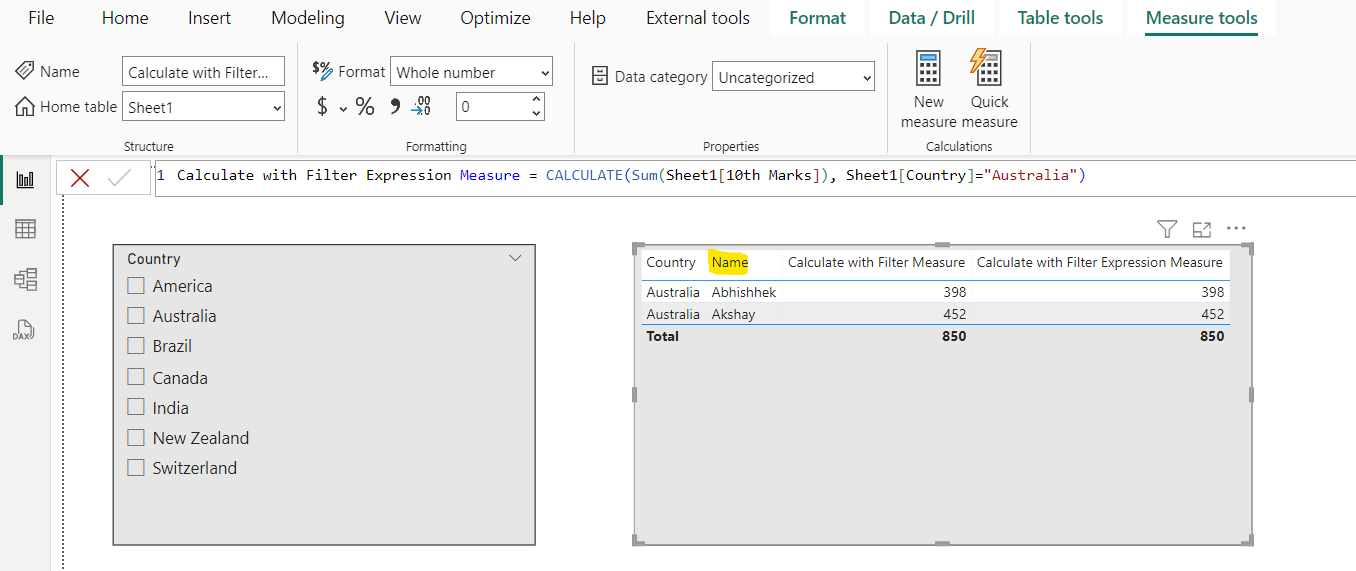
Task: Cancel the formula edit with X
Action: point(80,178)
